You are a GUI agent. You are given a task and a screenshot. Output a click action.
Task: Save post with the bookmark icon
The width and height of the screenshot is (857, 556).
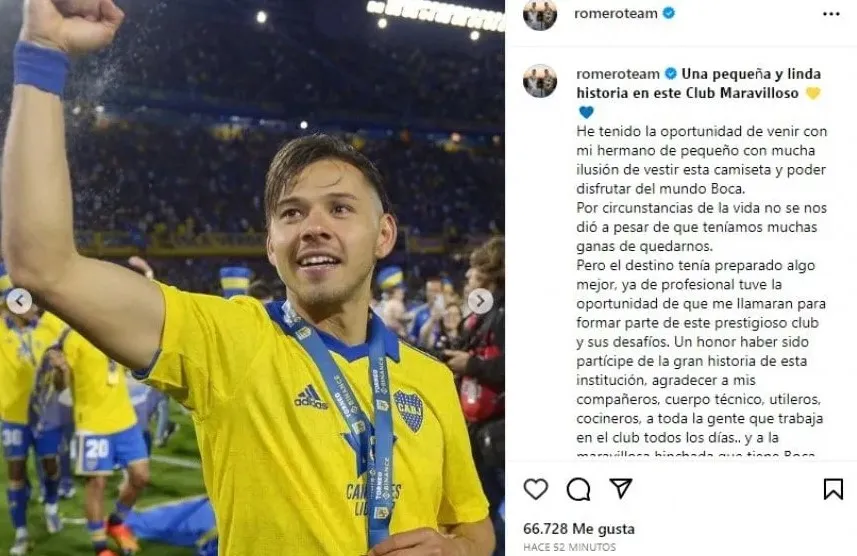[x=832, y=489]
